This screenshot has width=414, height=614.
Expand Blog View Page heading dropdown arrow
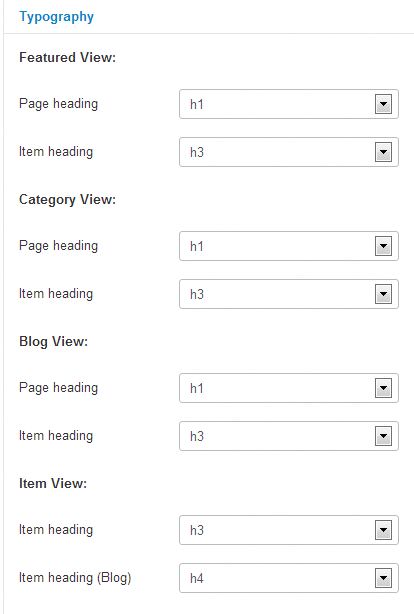[x=383, y=388]
